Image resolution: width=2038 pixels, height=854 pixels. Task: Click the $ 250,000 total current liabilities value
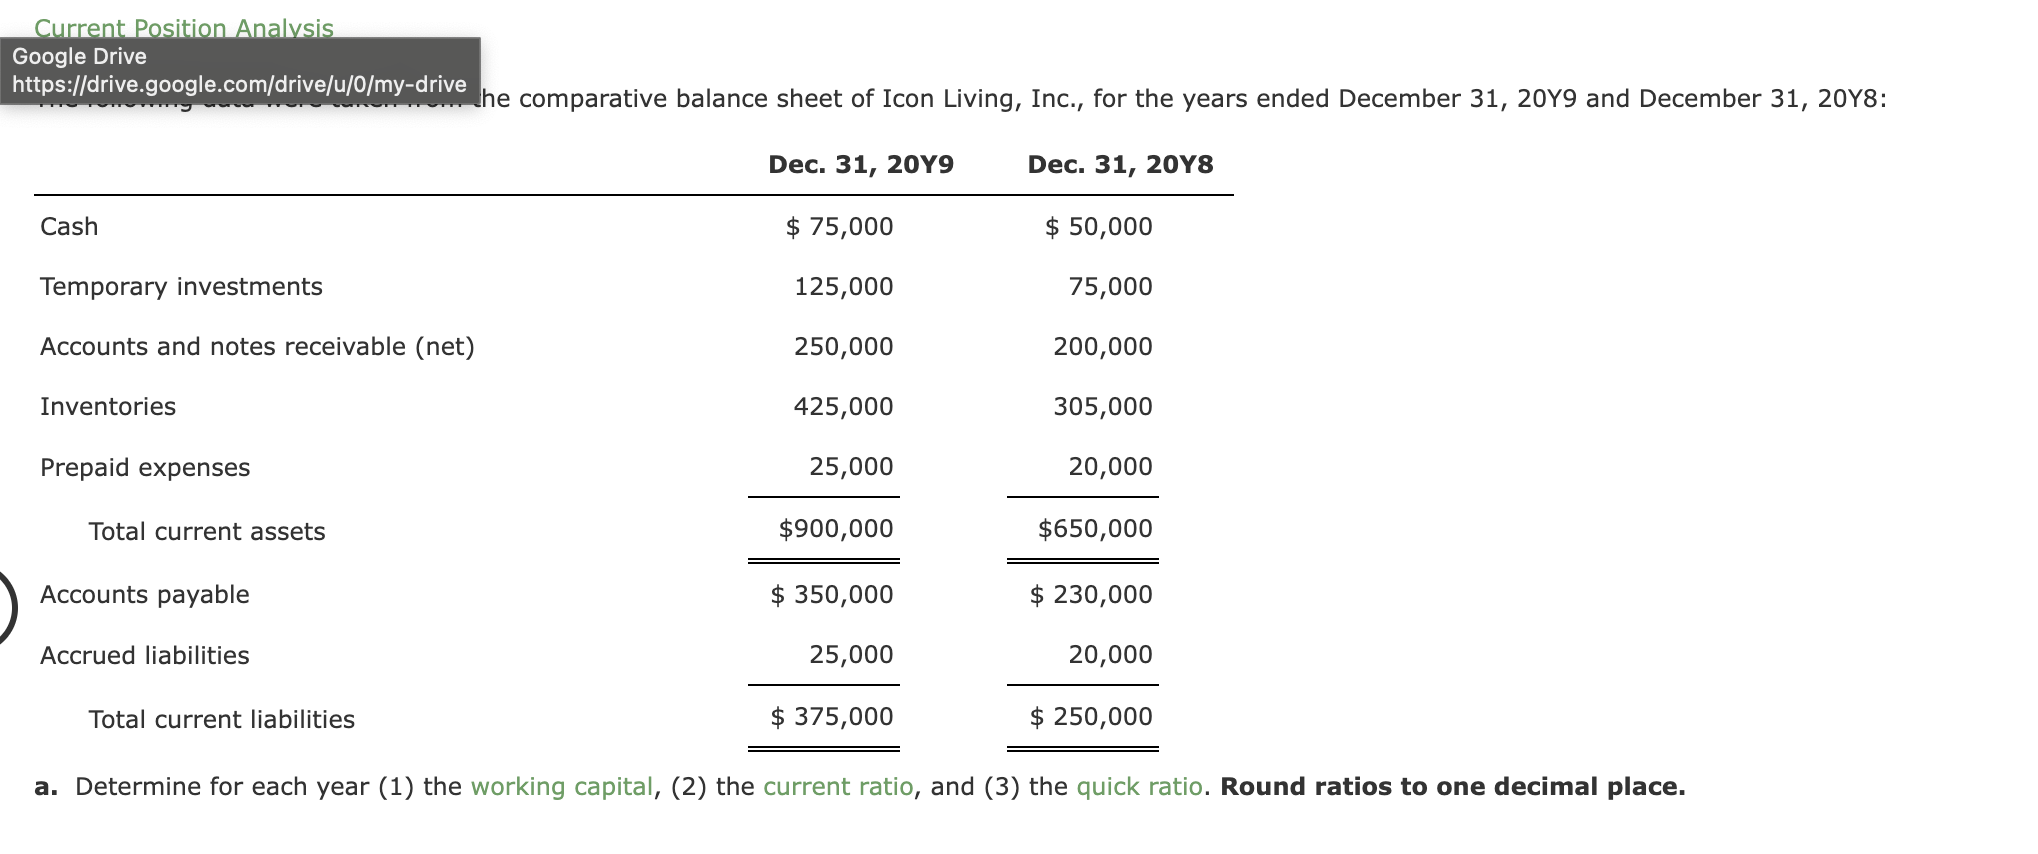[1091, 717]
